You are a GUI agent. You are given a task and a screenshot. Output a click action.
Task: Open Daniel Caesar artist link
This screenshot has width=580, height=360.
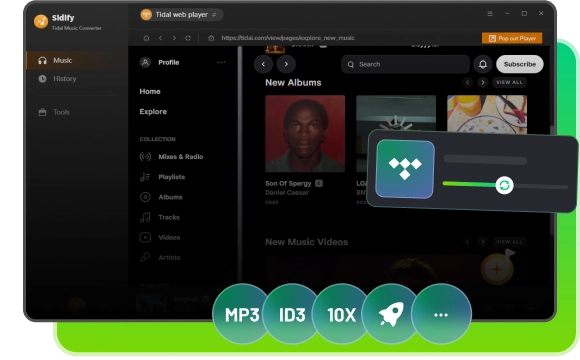point(287,193)
